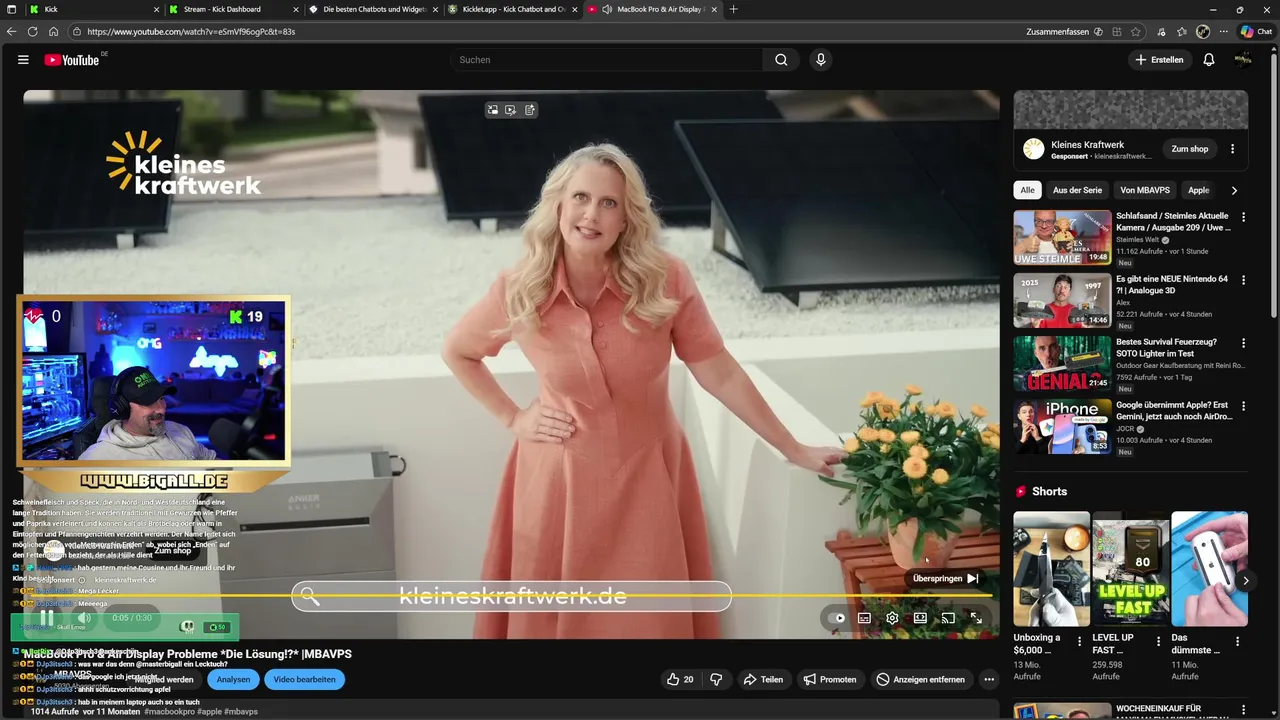Open options for Unboxing short

point(1079,641)
